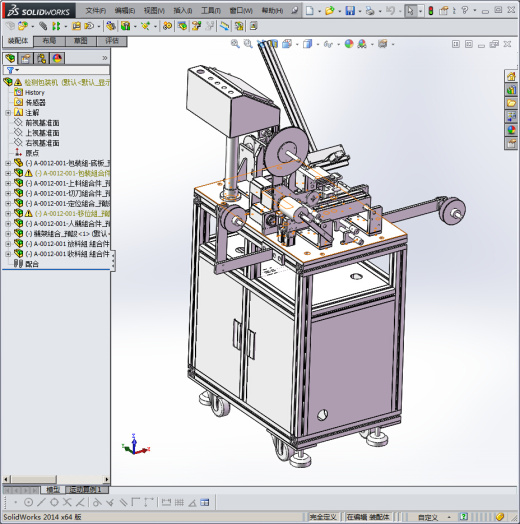Open the ConfigurationManager tab icon
Viewport: 520px width, 524px height.
tap(41, 58)
